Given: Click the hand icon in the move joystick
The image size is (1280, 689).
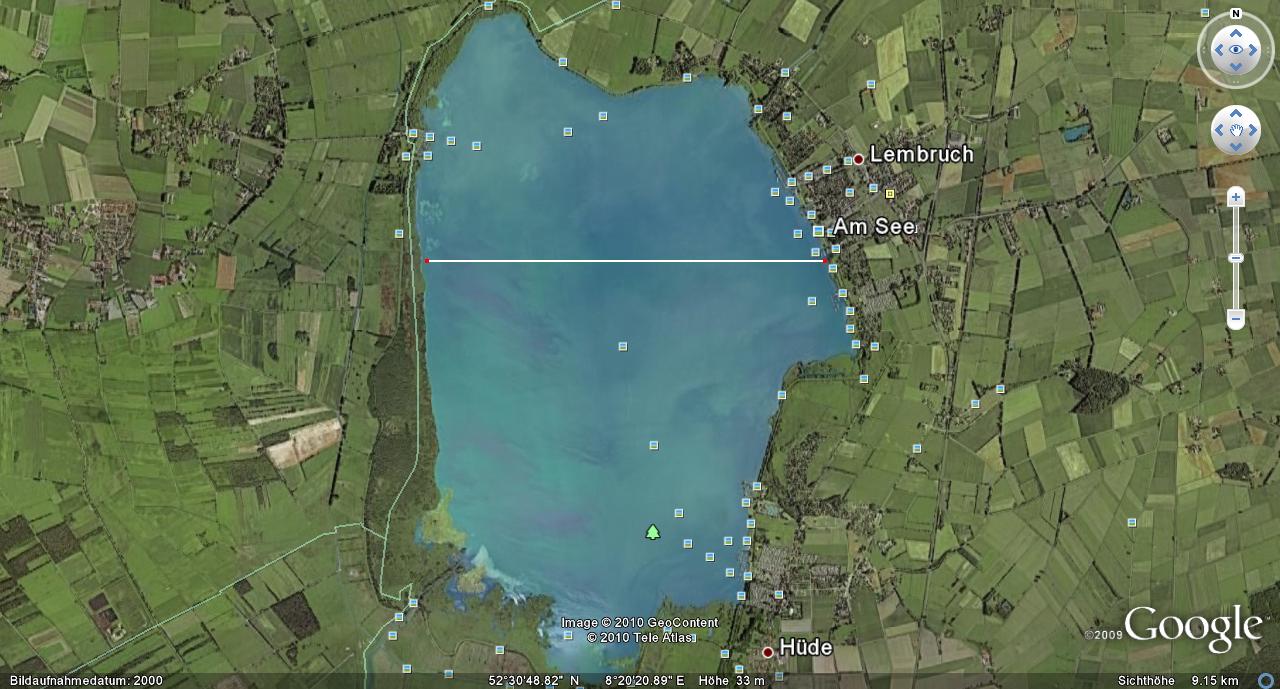Looking at the screenshot, I should (1236, 130).
